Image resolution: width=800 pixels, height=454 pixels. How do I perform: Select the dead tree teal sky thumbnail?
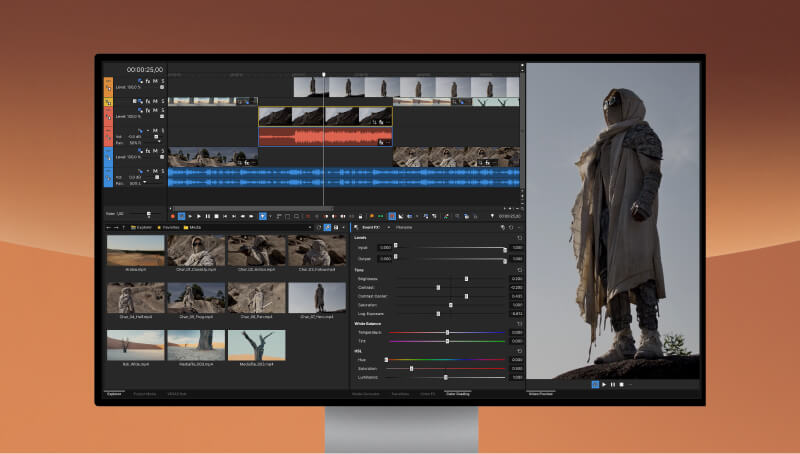(x=257, y=345)
